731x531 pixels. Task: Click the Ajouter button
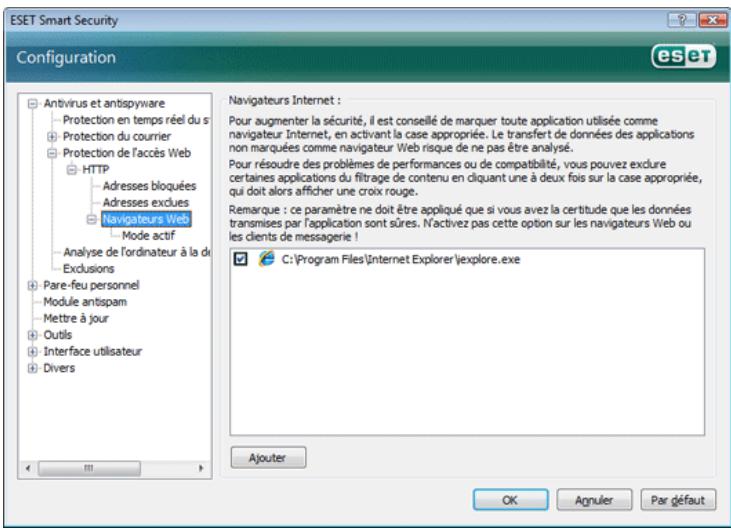click(x=268, y=458)
